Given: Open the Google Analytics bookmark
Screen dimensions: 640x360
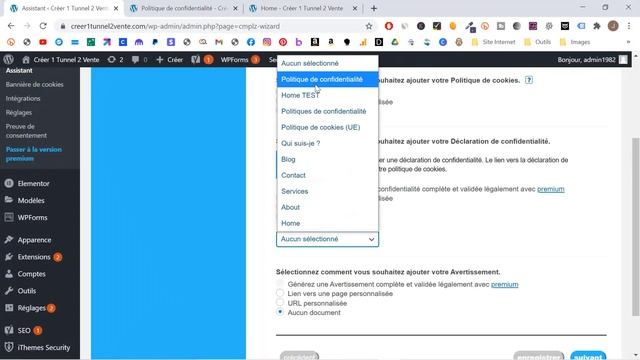Looking at the screenshot, I should [x=363, y=42].
